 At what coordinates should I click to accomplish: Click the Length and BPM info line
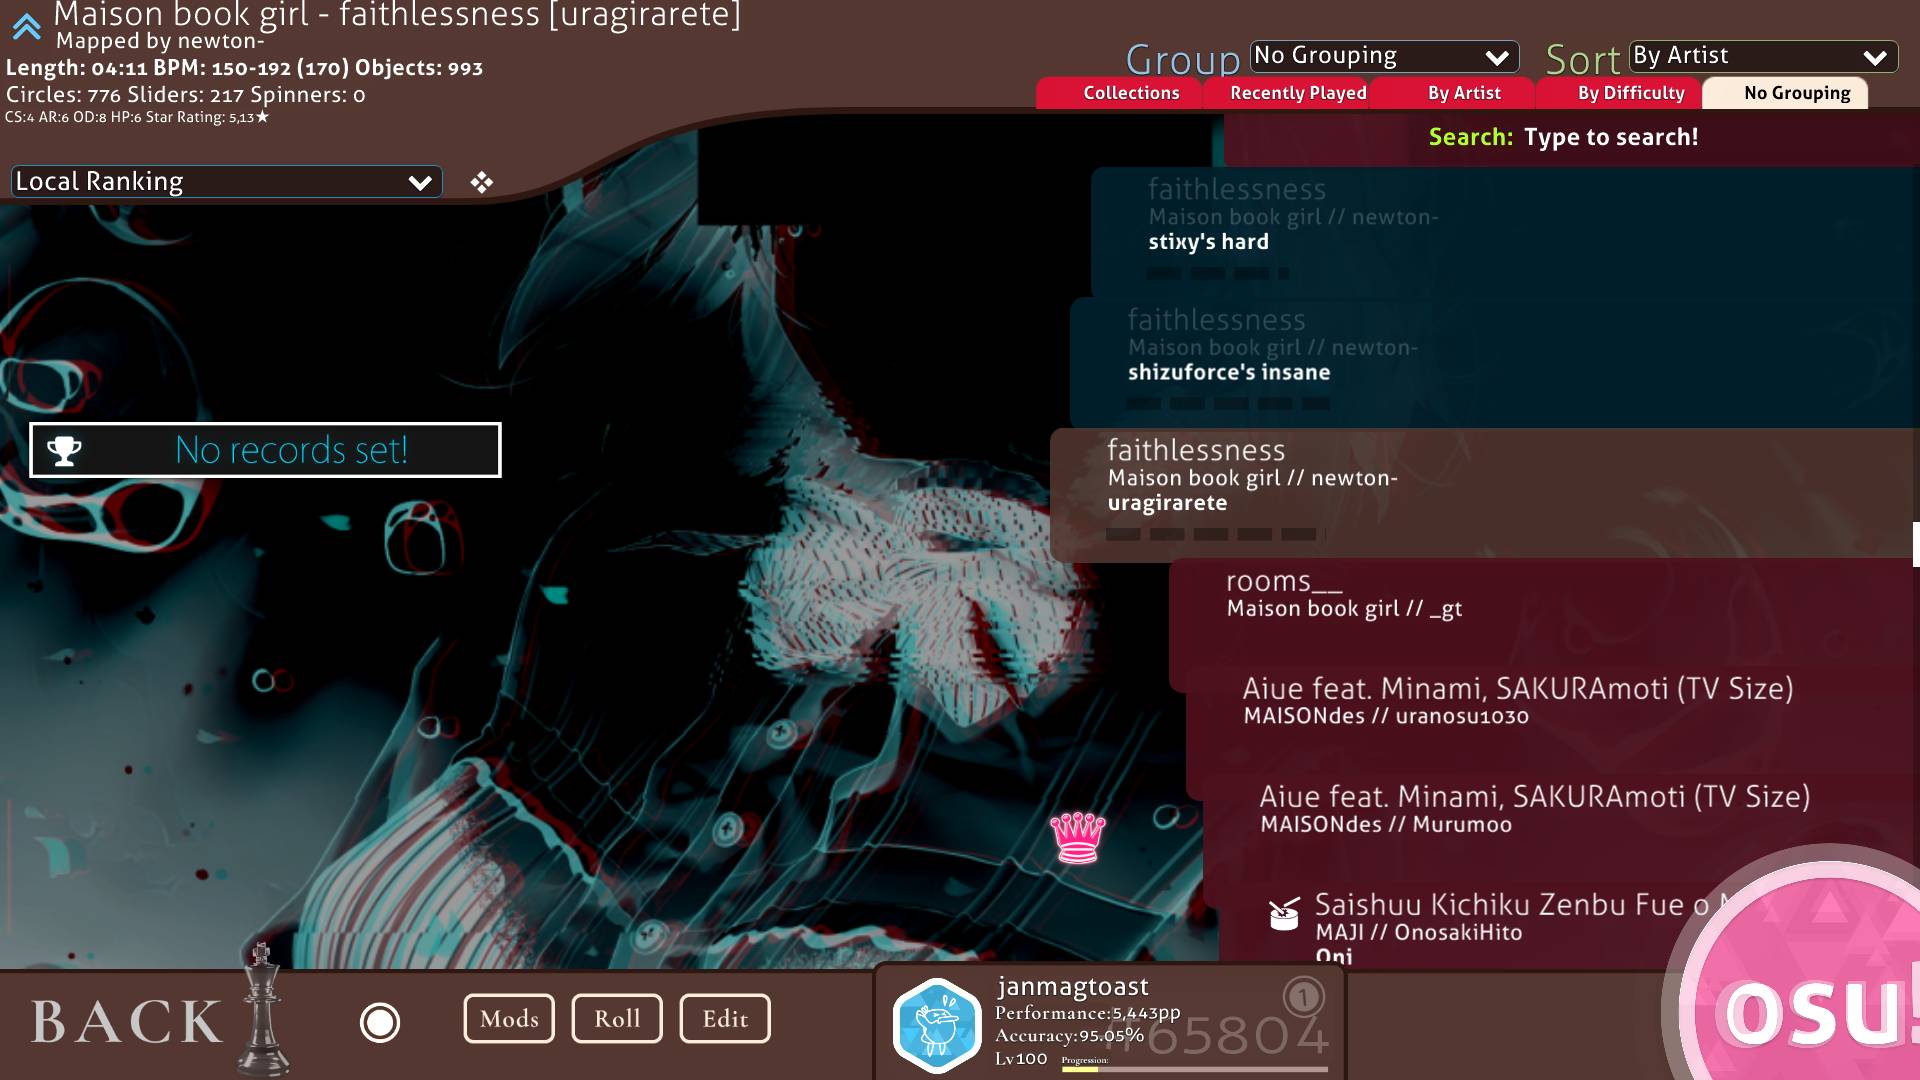tap(244, 68)
